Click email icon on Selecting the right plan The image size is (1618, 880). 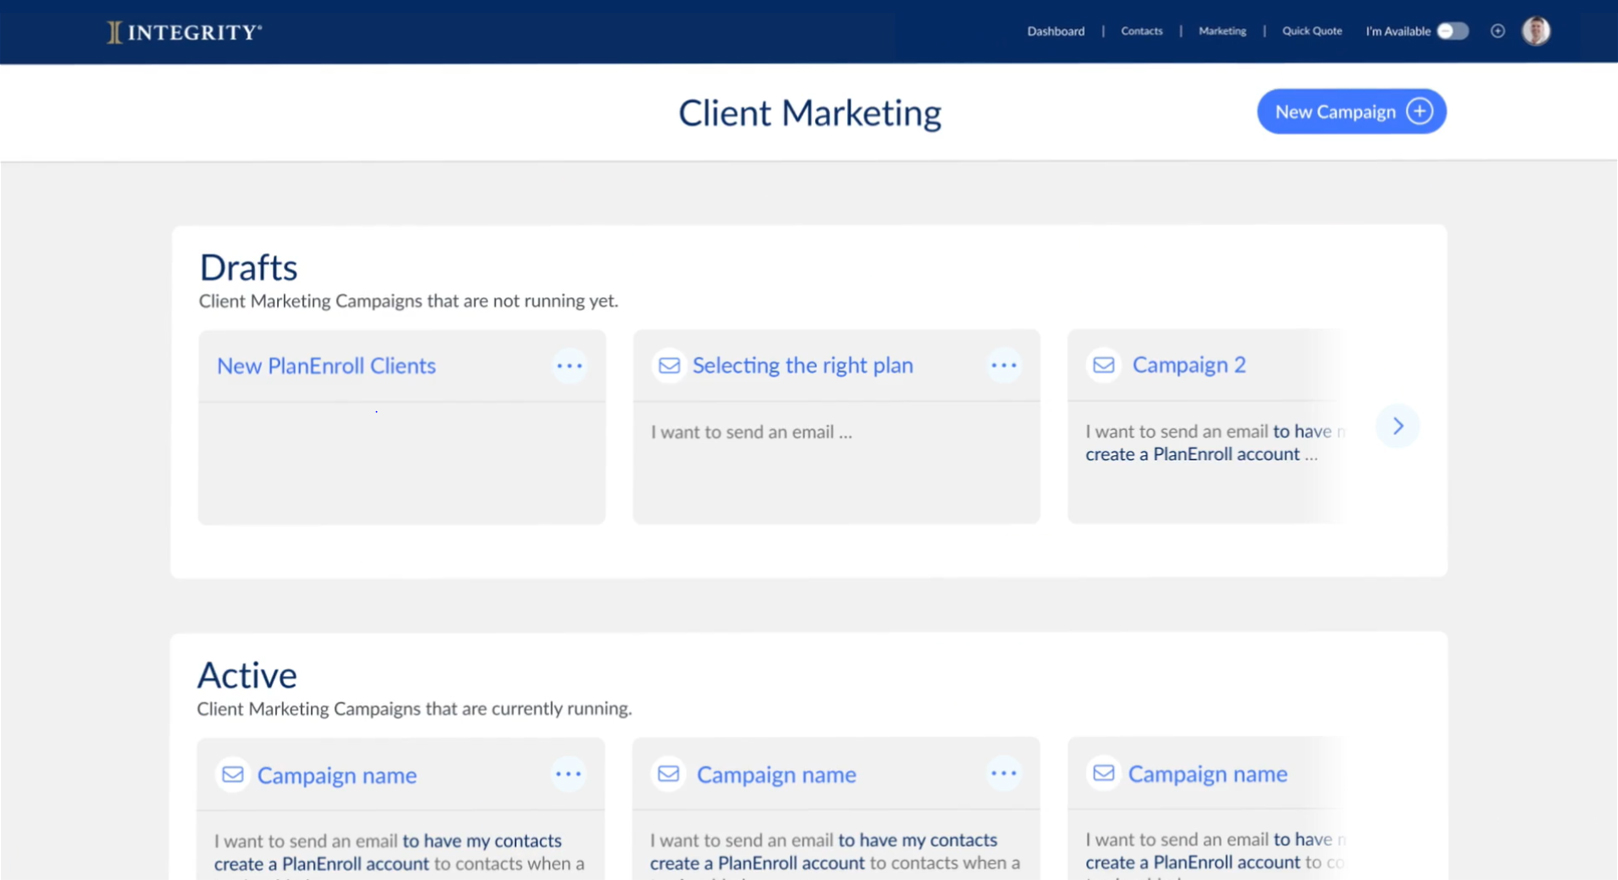coord(669,365)
